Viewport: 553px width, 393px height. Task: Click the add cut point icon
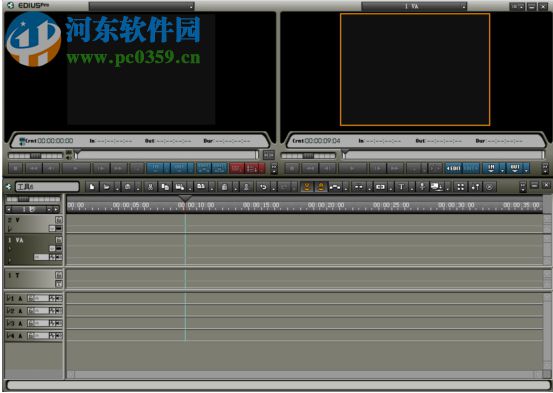[x=359, y=187]
